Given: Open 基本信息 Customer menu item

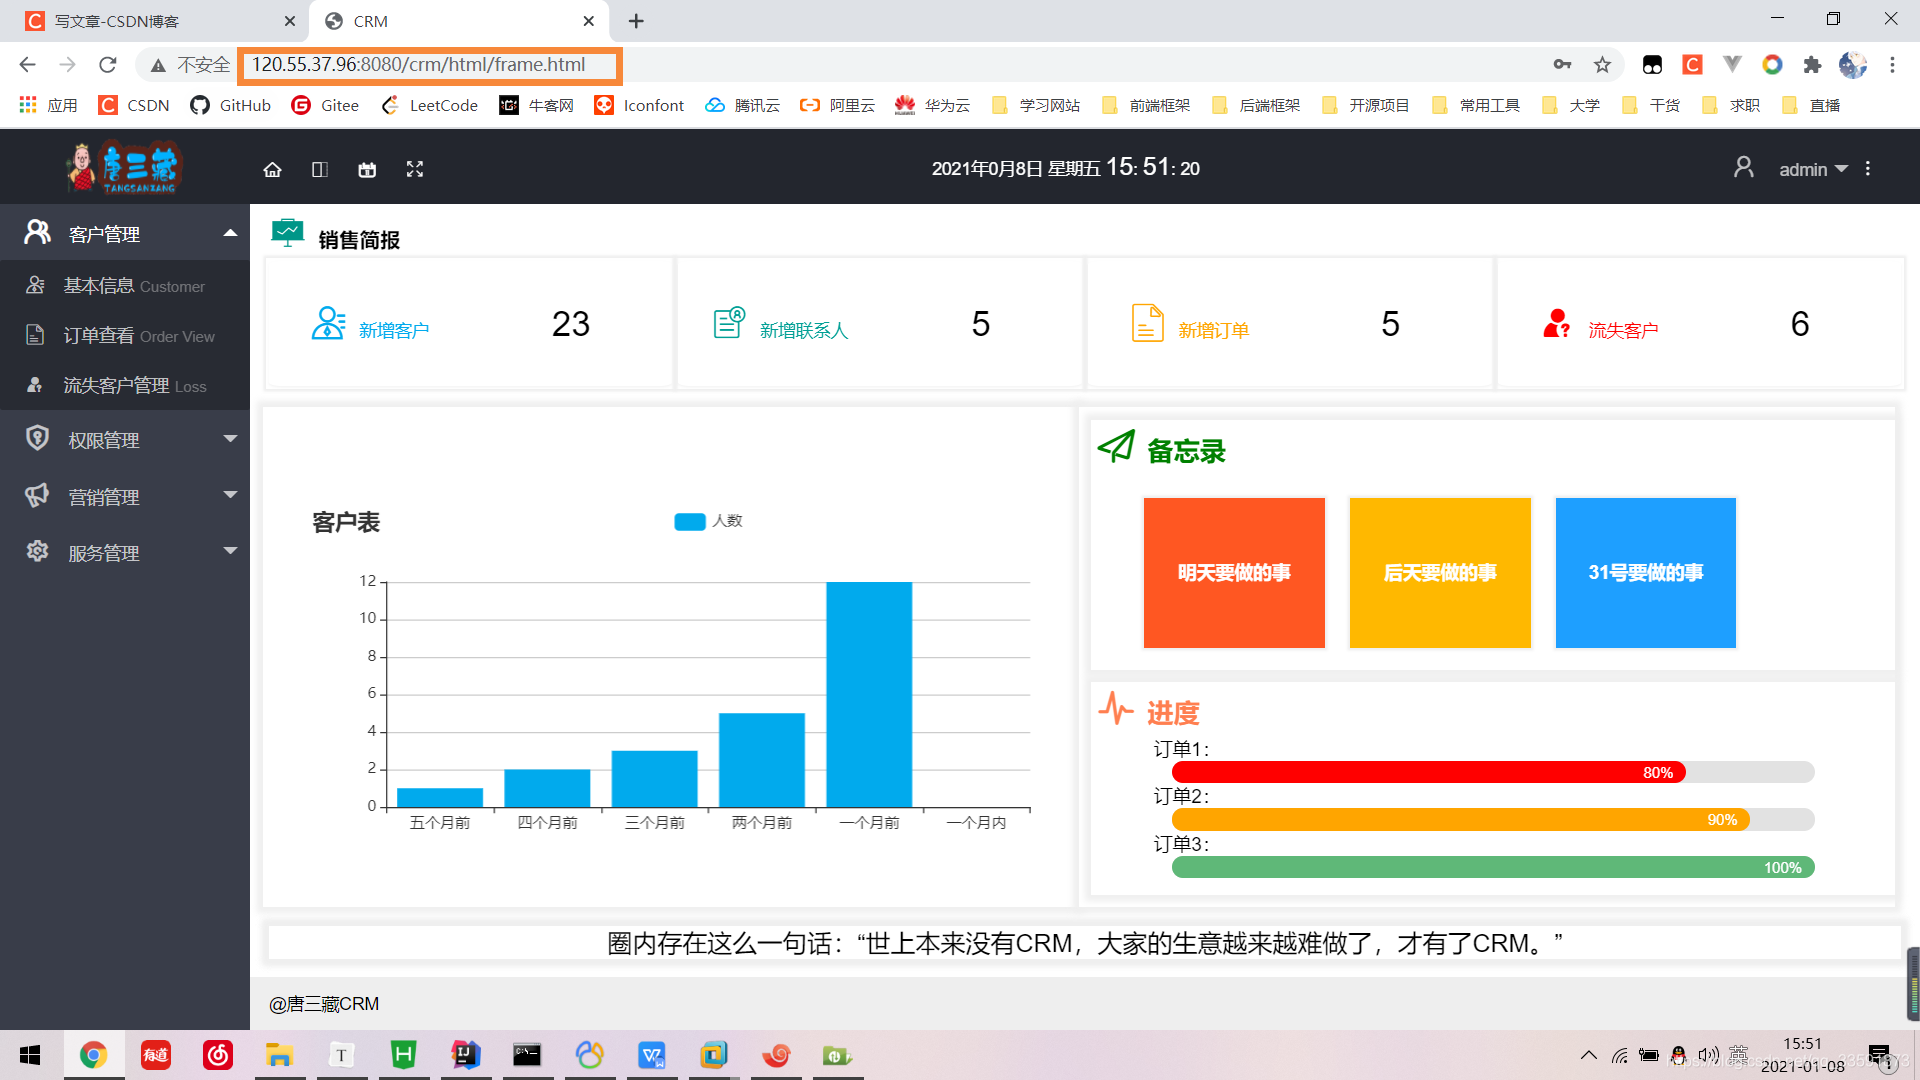Looking at the screenshot, I should (133, 286).
